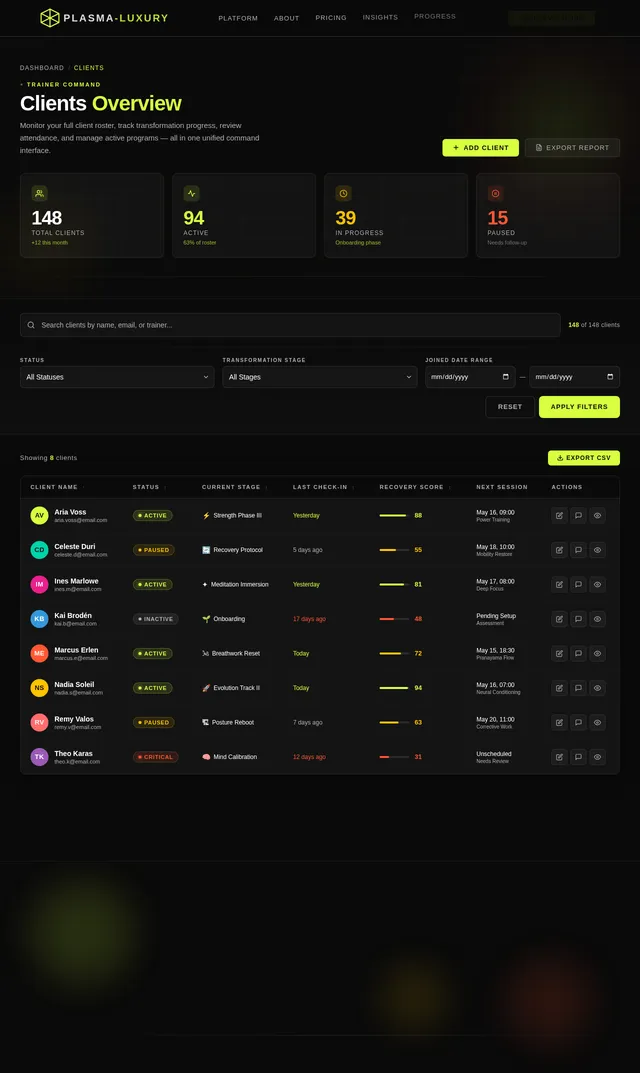Open the Insights nav item
640x1073 pixels.
(x=380, y=17)
